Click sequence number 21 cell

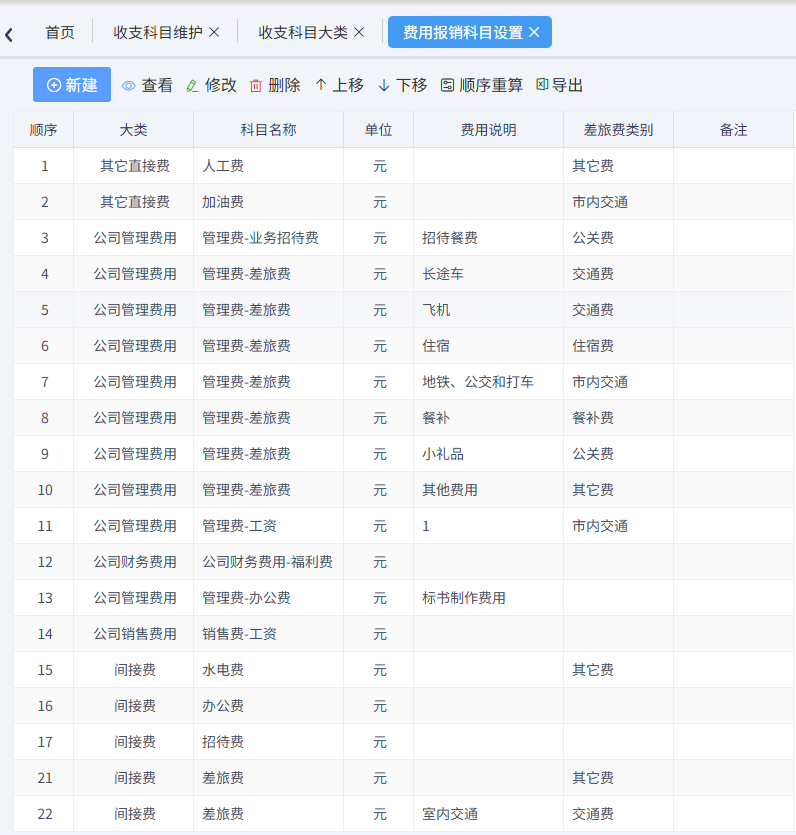tap(44, 778)
